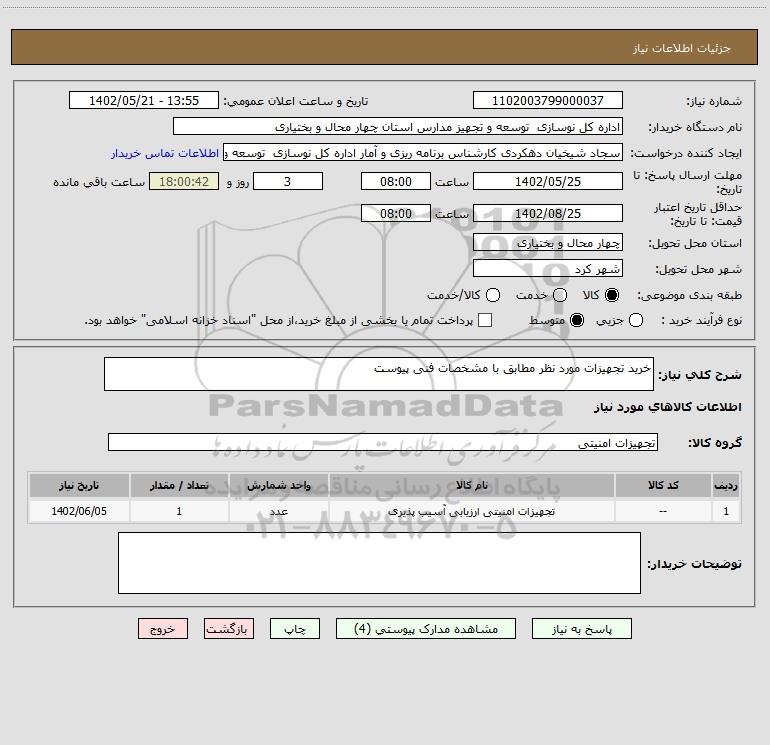770x745 pixels.
Task: Open the اطلاعات تماس خریدار link
Action: point(165,153)
